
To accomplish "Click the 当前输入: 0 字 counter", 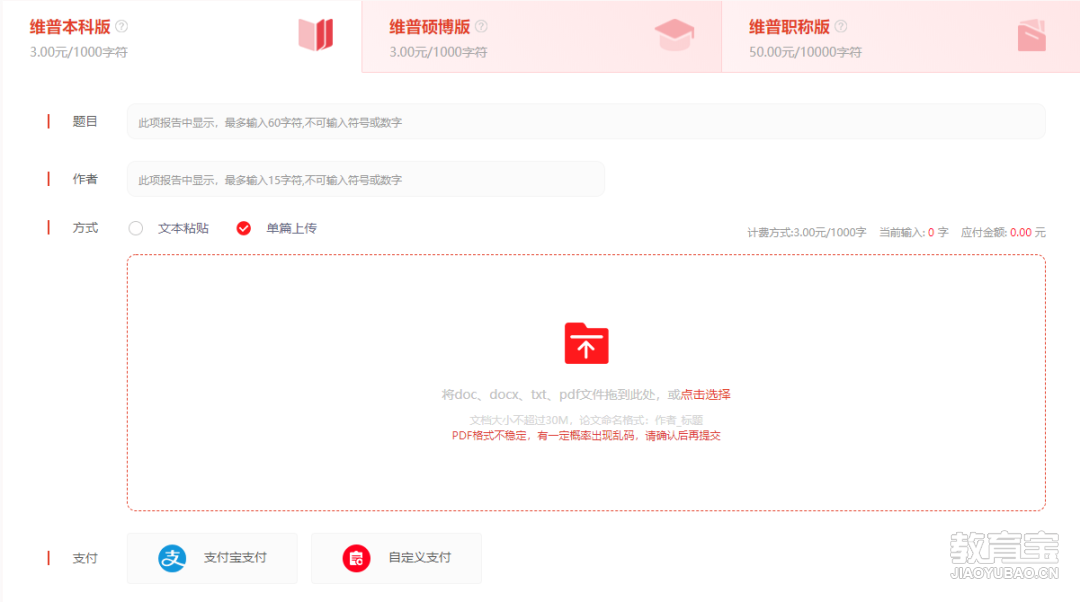I will coord(913,233).
